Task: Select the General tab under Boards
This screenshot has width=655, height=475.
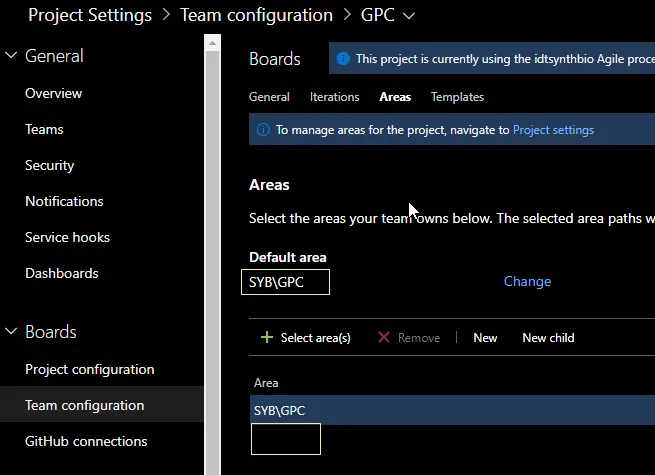Action: click(269, 97)
